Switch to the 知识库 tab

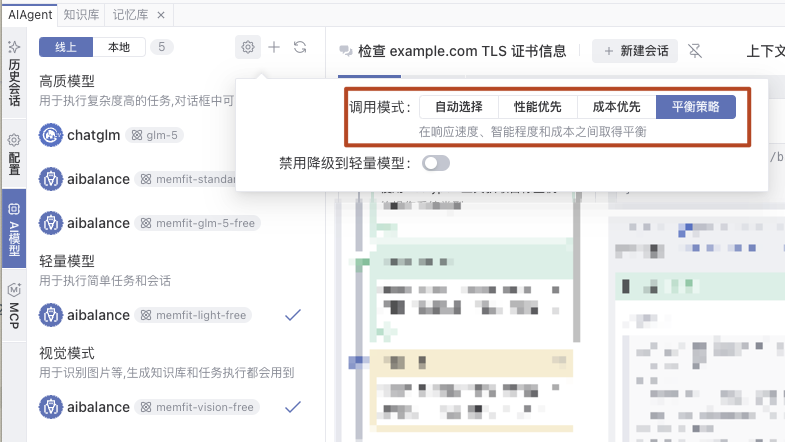(79, 14)
